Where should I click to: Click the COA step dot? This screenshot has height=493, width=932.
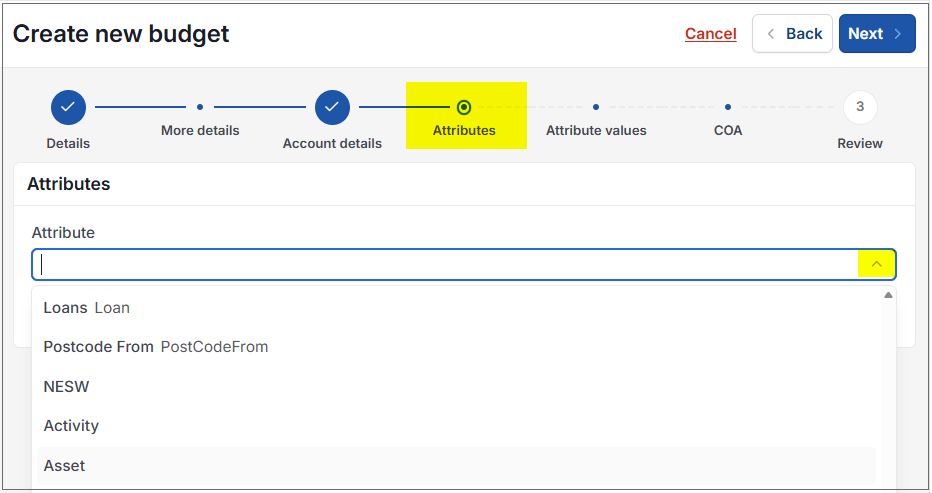coord(728,107)
